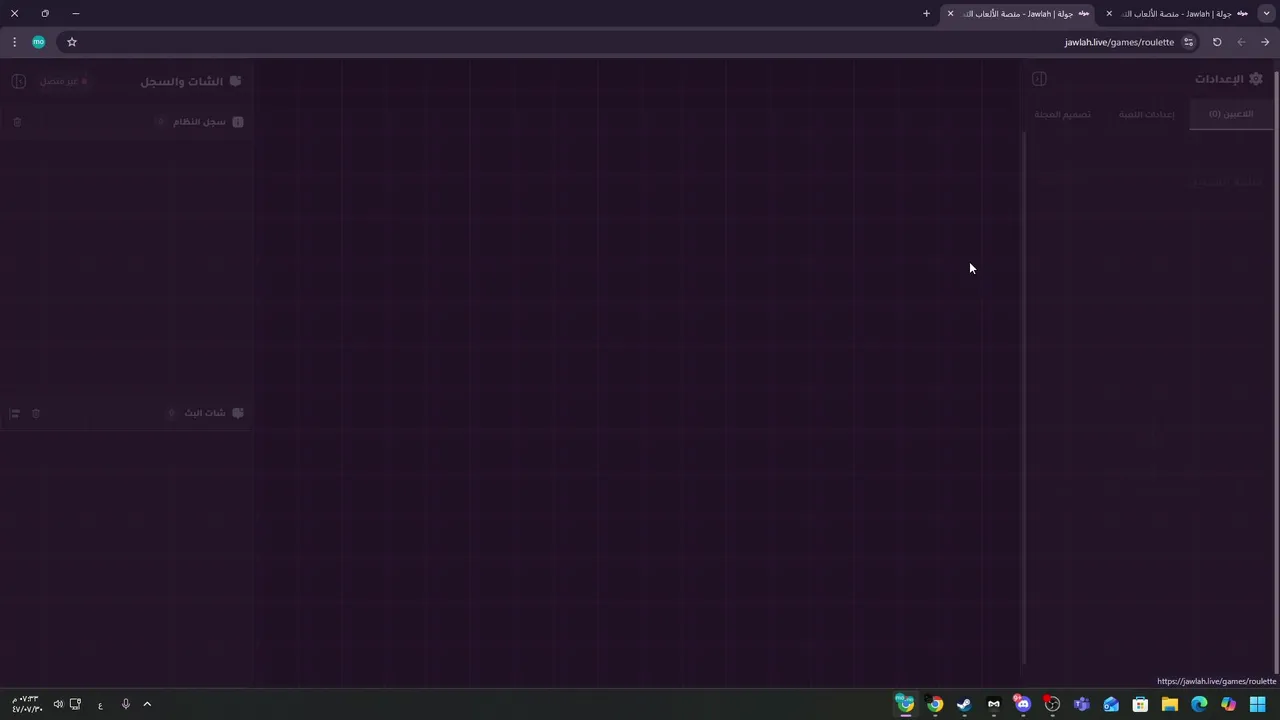
Task: Collapse the الإعدادات settings panel
Action: click(1039, 79)
